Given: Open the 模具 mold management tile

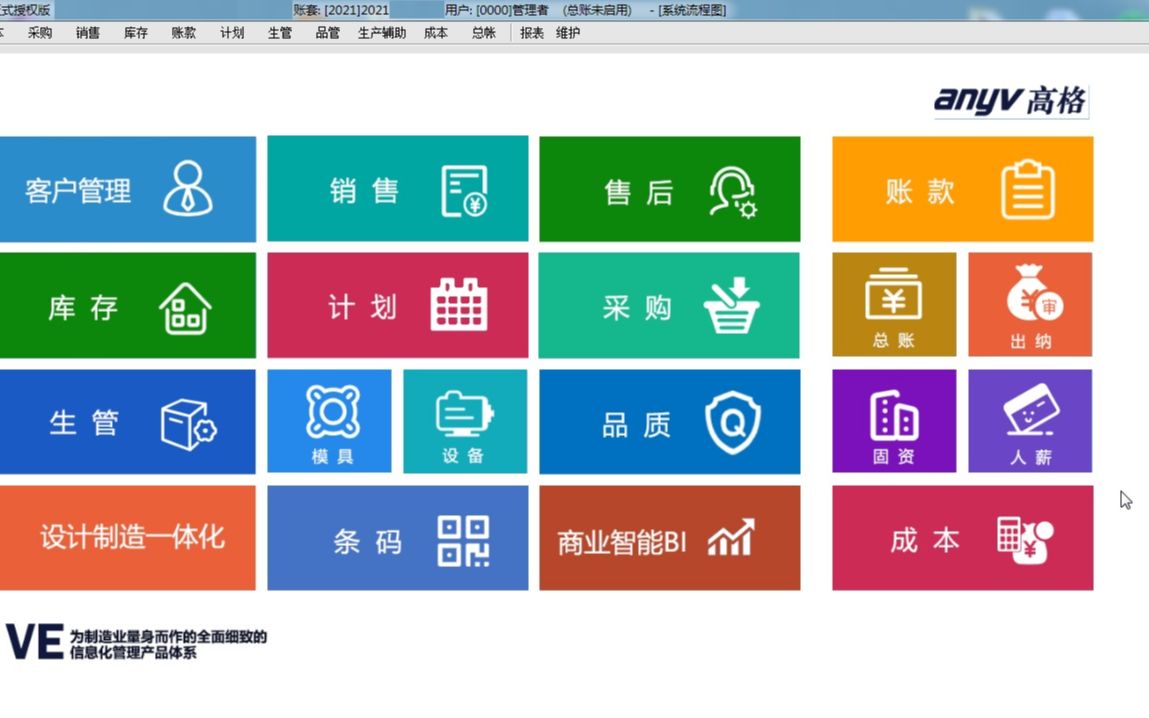Looking at the screenshot, I should 329,421.
